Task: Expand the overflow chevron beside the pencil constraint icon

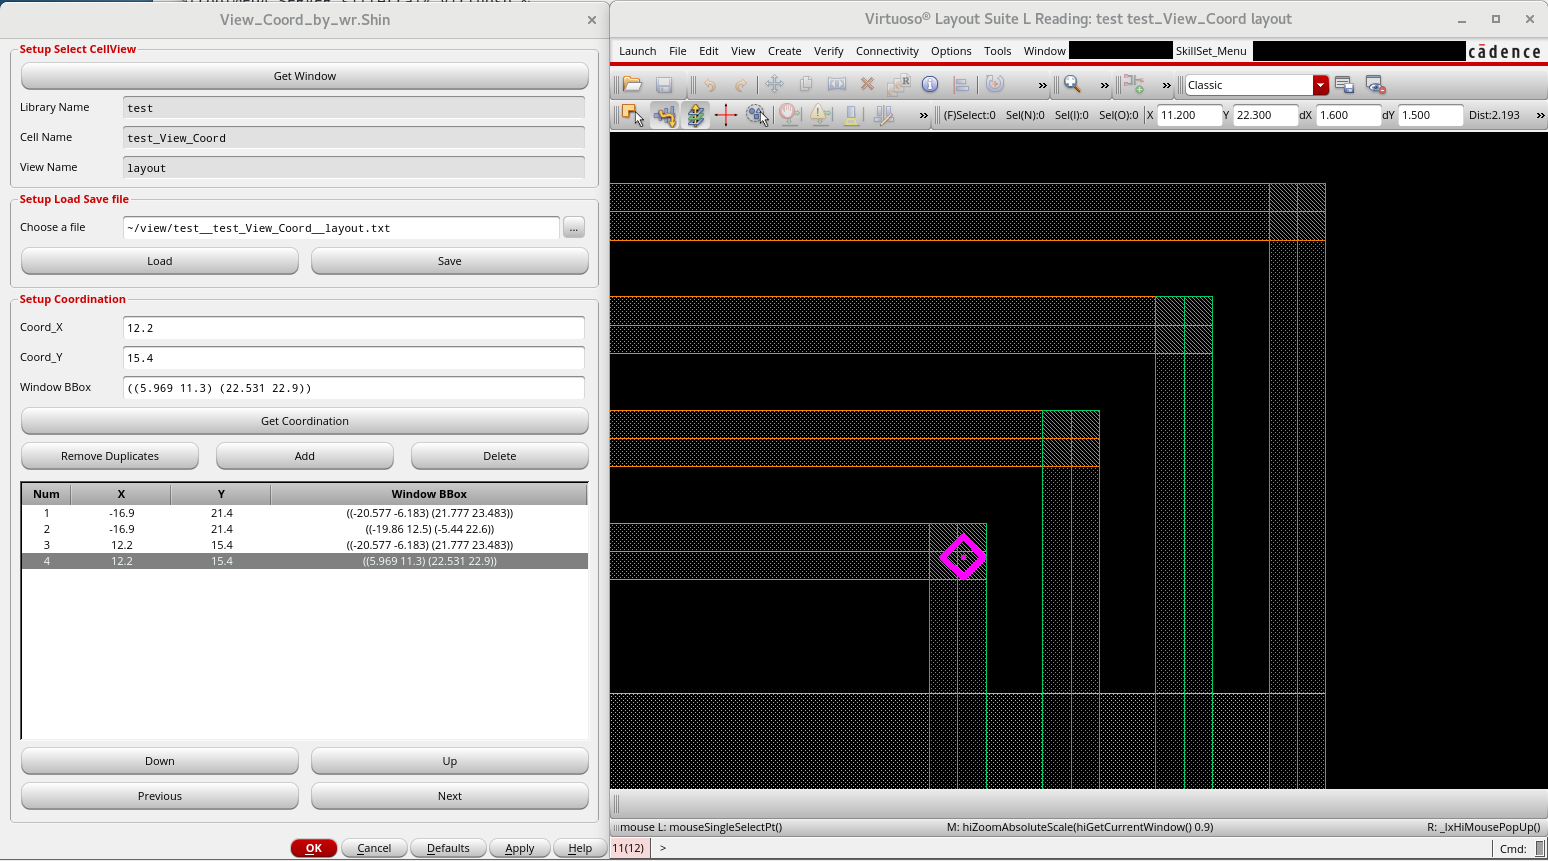Action: 923,116
